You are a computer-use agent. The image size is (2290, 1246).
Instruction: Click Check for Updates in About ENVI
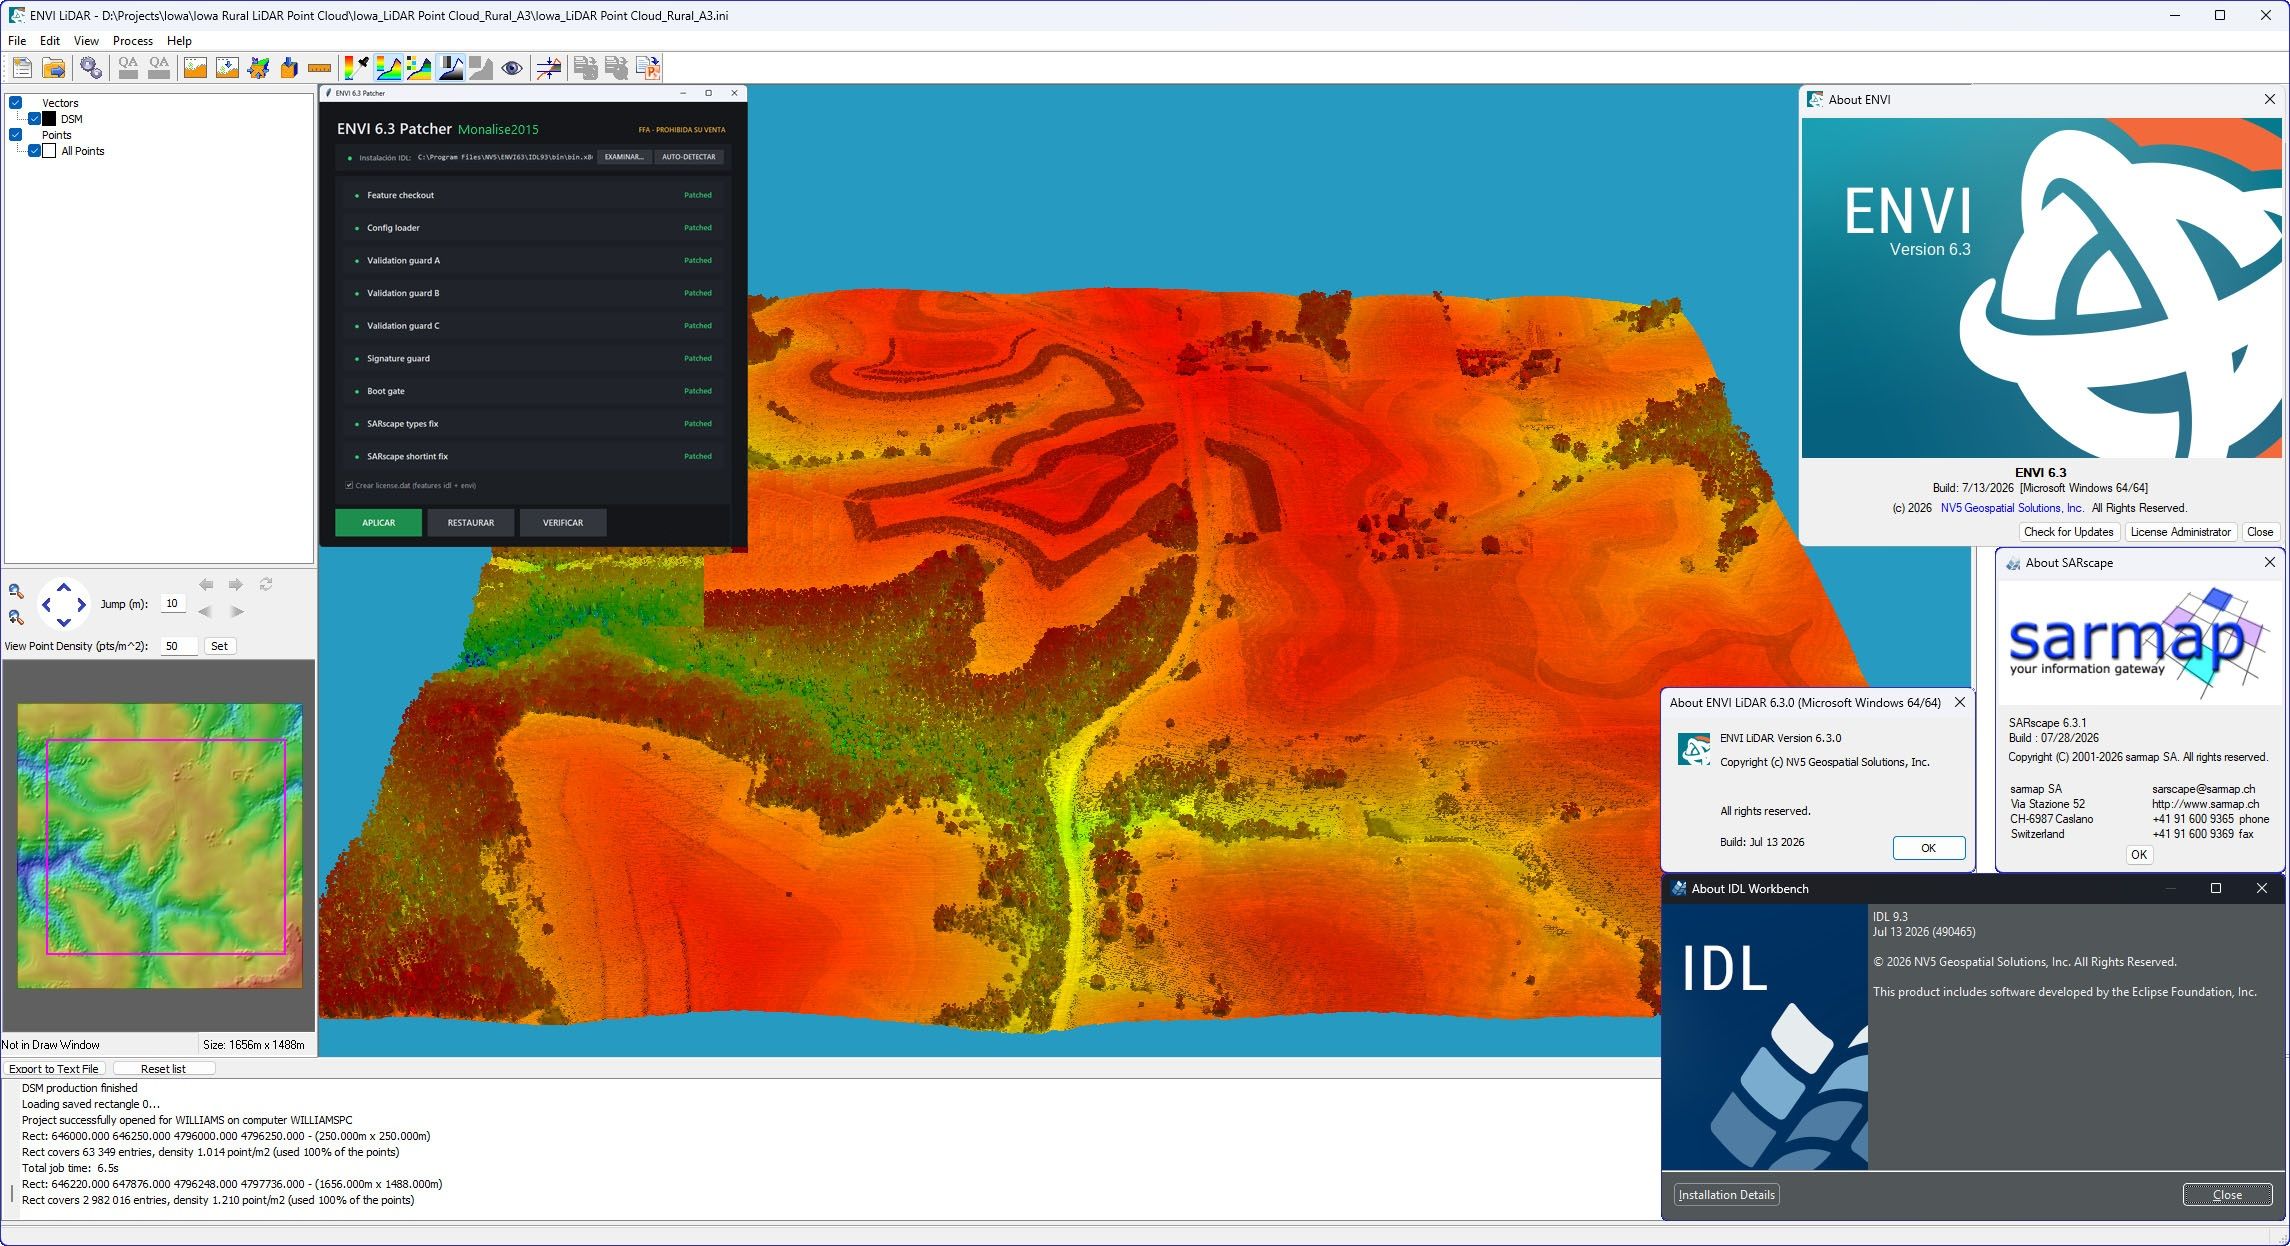tap(2069, 532)
